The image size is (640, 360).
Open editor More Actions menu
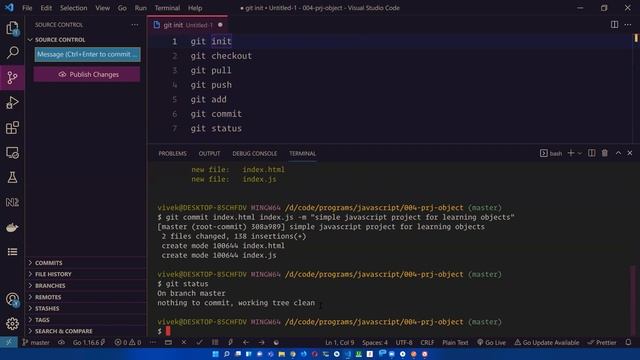(628, 25)
